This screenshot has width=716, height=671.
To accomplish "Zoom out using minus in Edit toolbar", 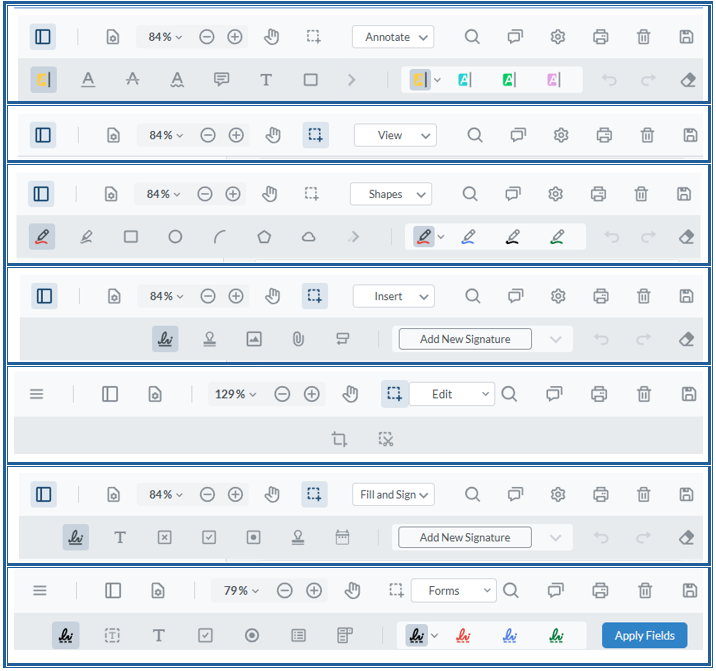I will point(282,394).
